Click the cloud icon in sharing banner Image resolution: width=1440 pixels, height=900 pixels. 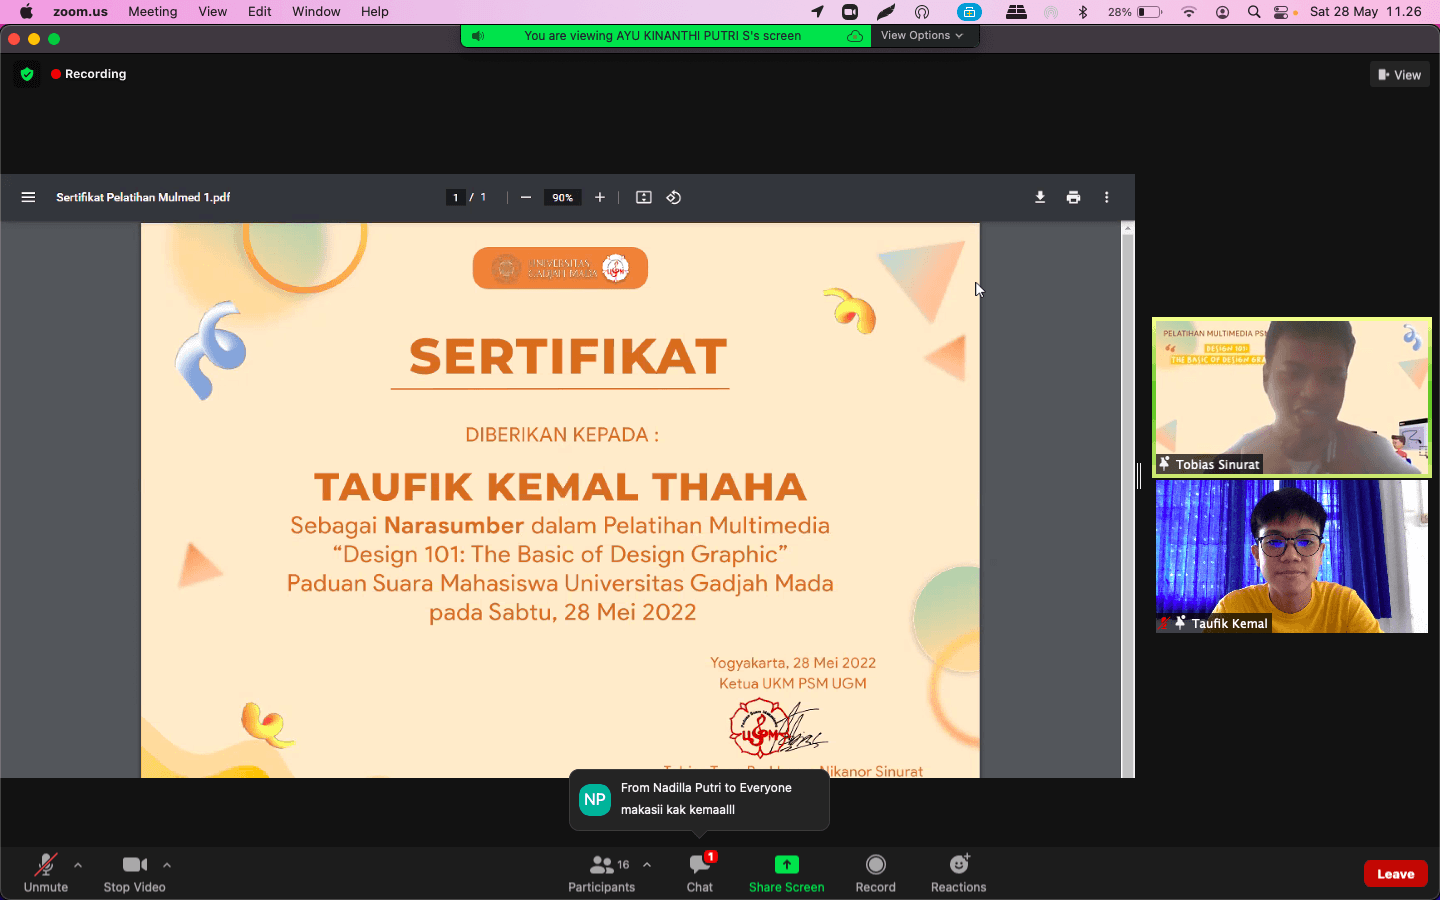pyautogui.click(x=855, y=36)
